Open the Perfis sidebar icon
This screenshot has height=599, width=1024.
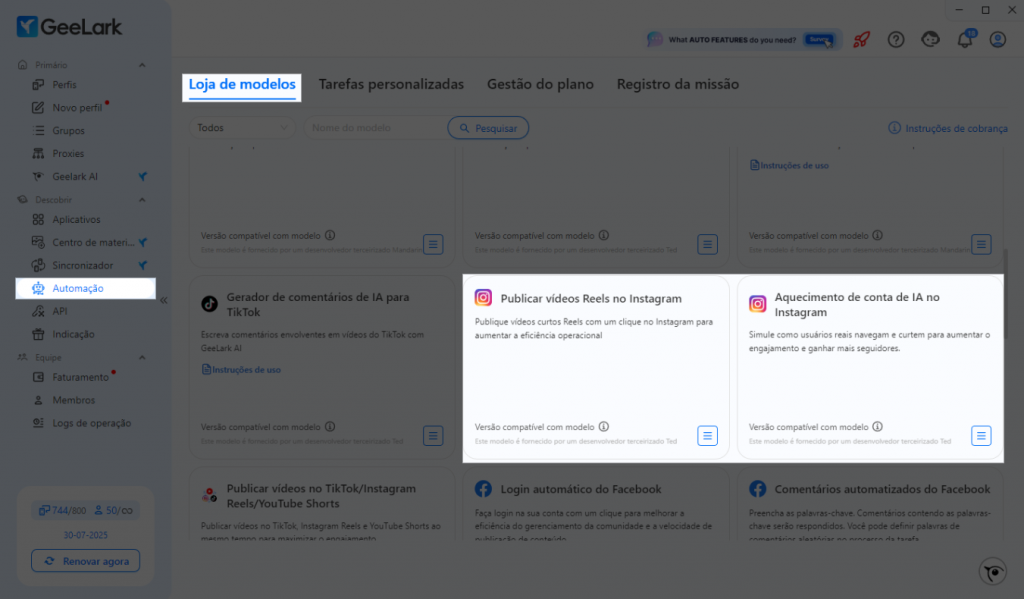[39, 85]
